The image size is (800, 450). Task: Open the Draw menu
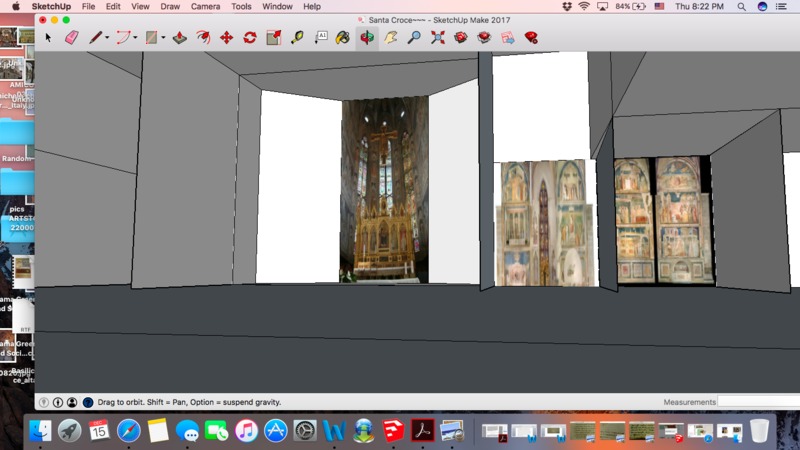tap(170, 6)
